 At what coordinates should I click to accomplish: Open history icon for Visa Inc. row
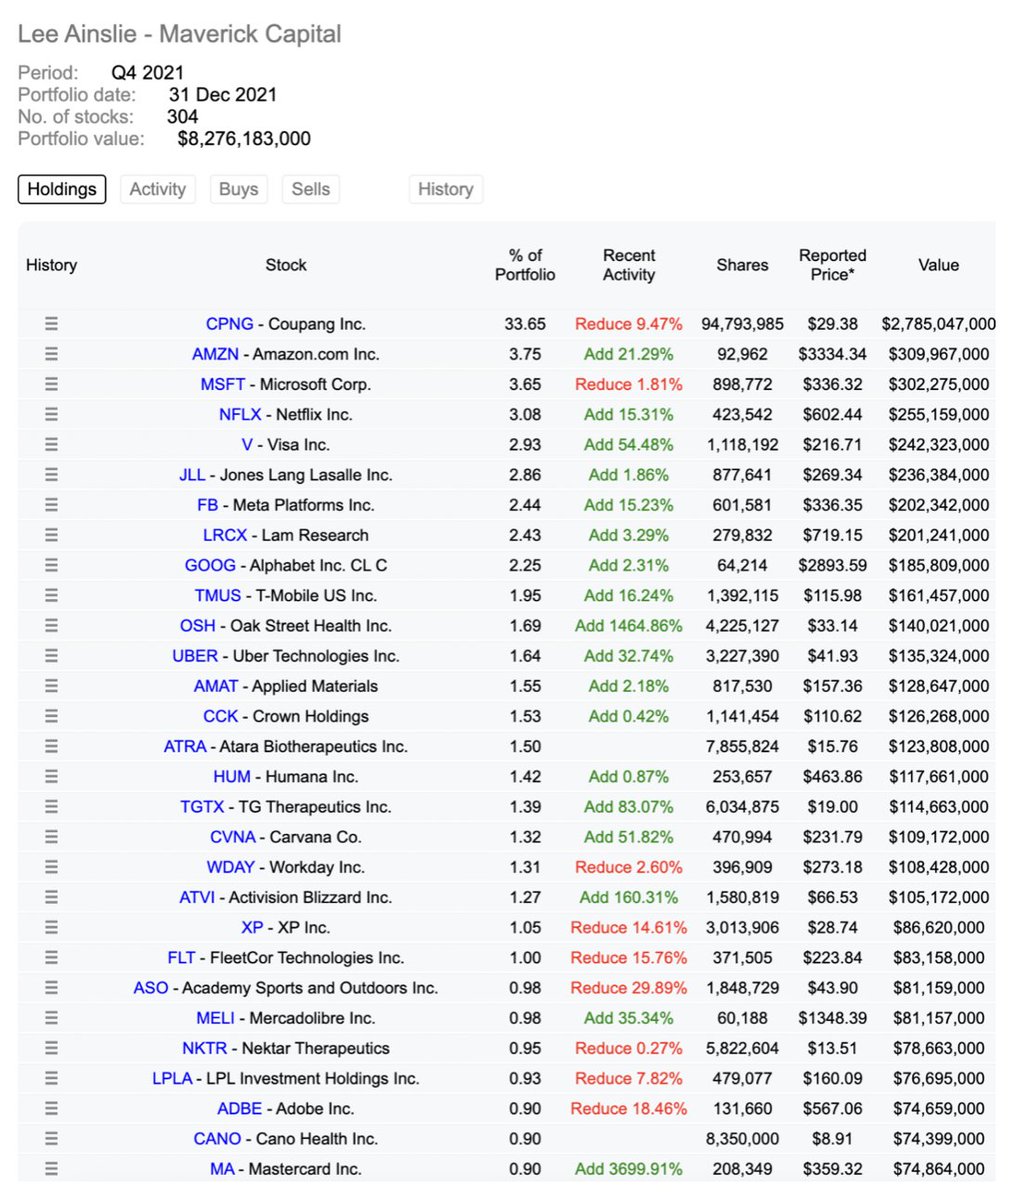point(51,444)
